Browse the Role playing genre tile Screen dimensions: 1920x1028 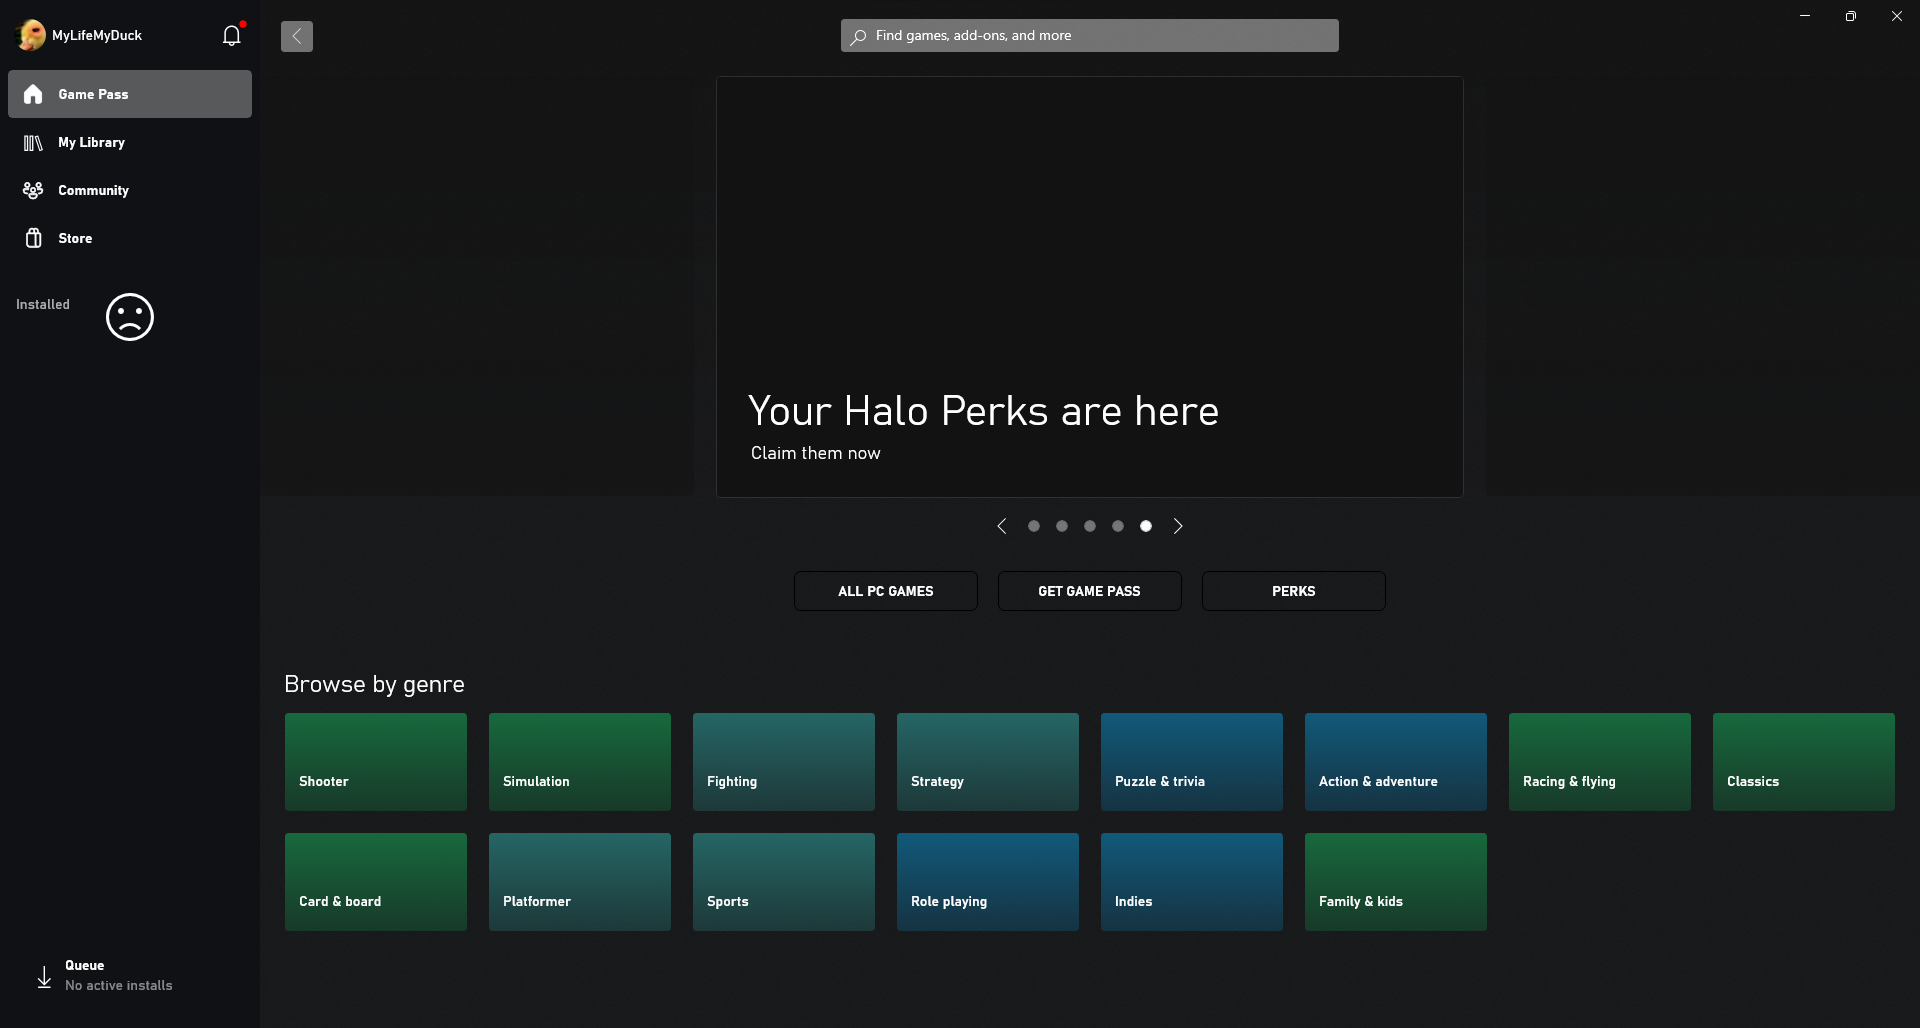pyautogui.click(x=988, y=882)
